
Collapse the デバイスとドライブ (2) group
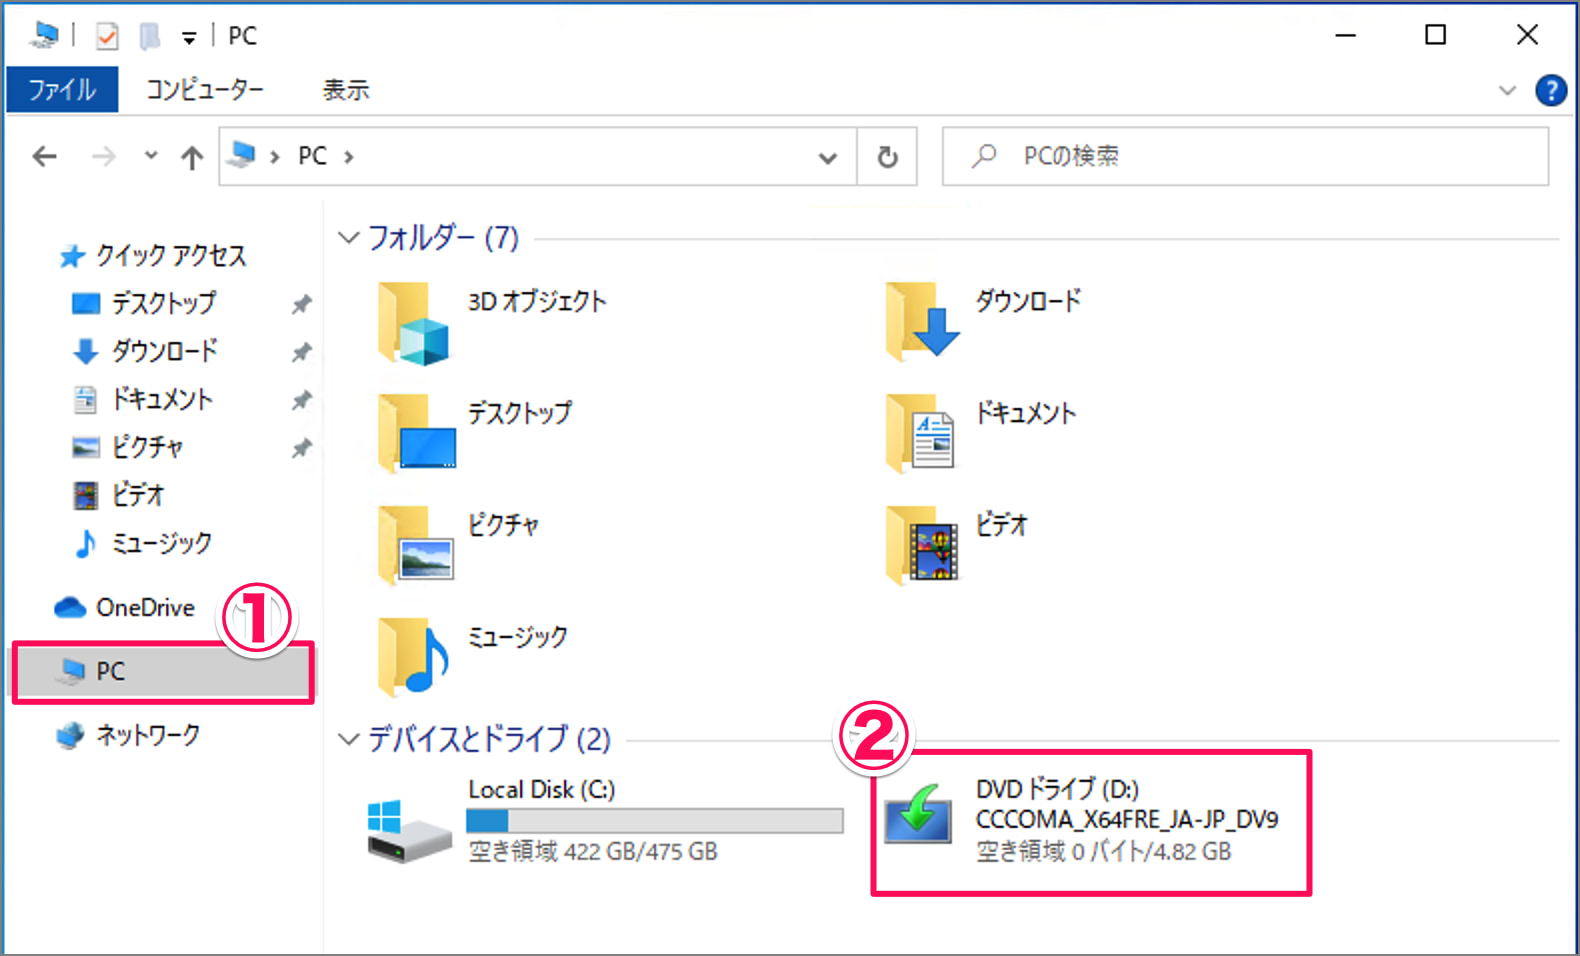348,740
